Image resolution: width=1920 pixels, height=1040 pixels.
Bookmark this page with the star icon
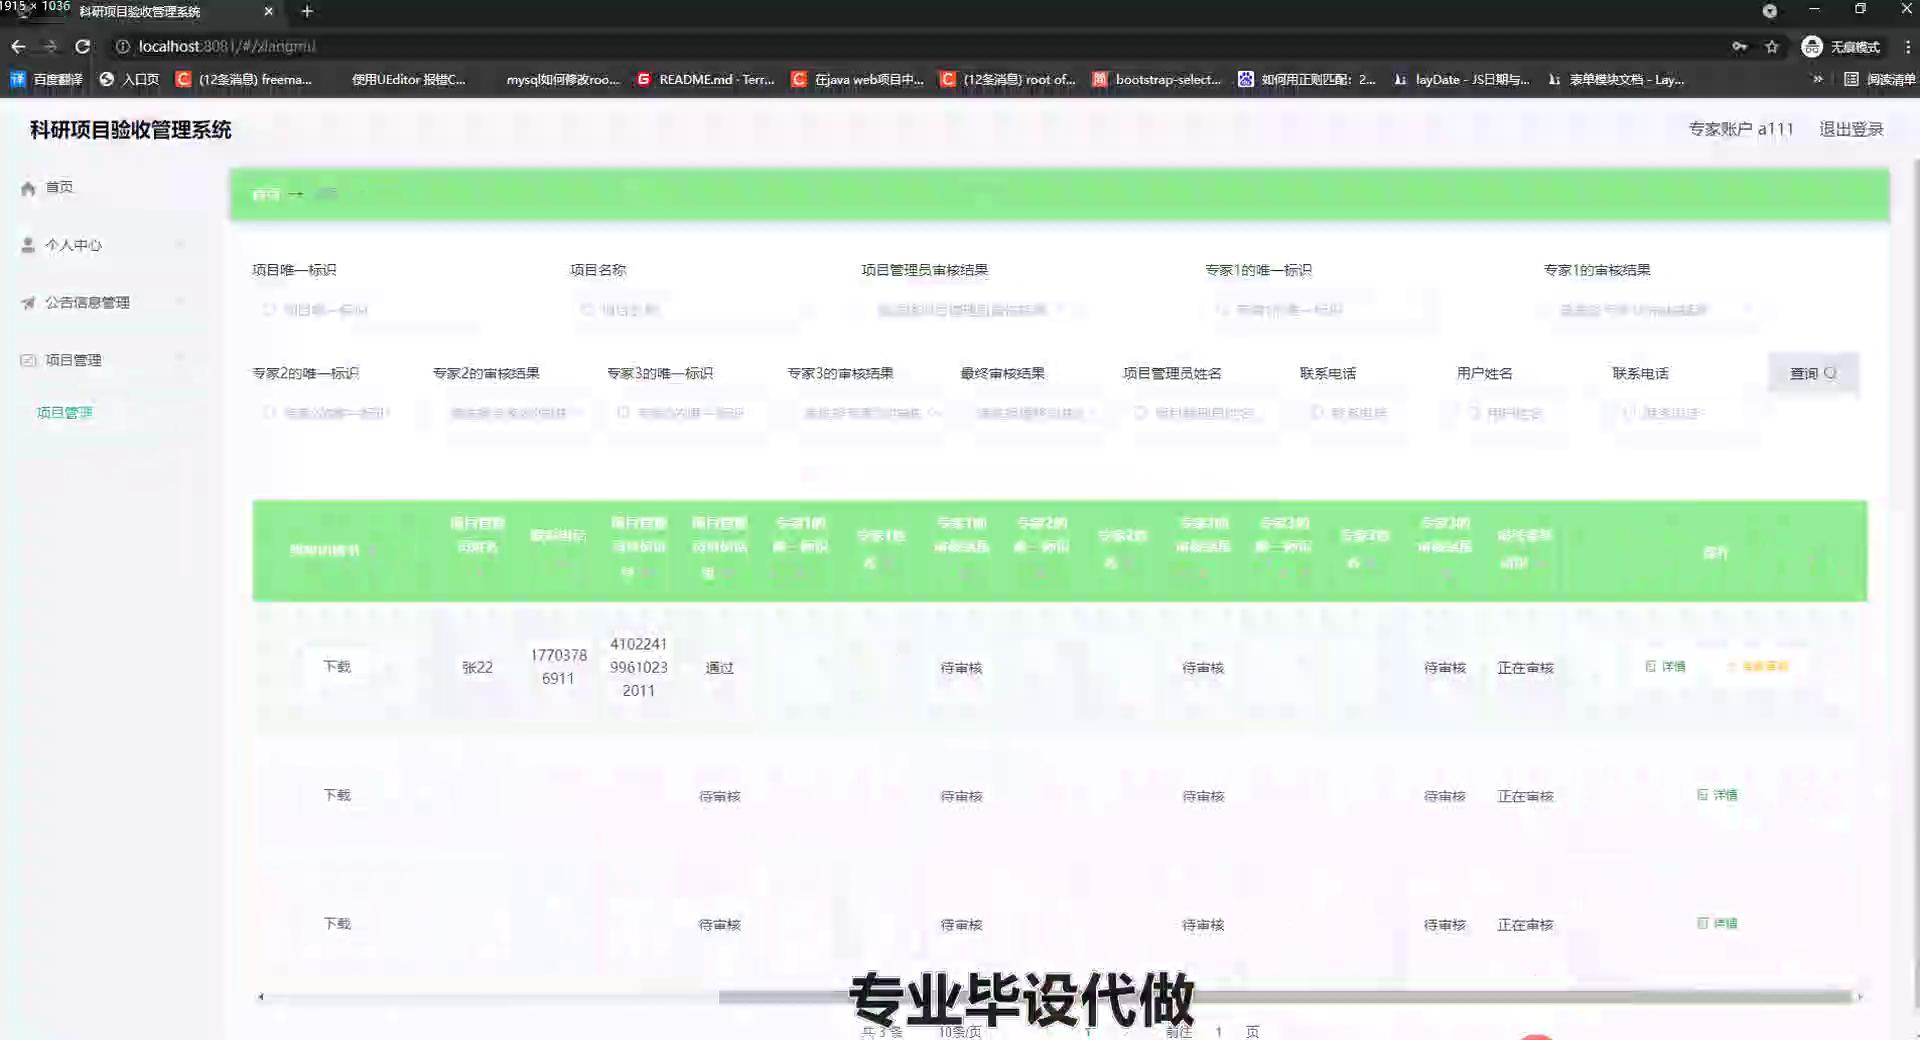(x=1772, y=47)
